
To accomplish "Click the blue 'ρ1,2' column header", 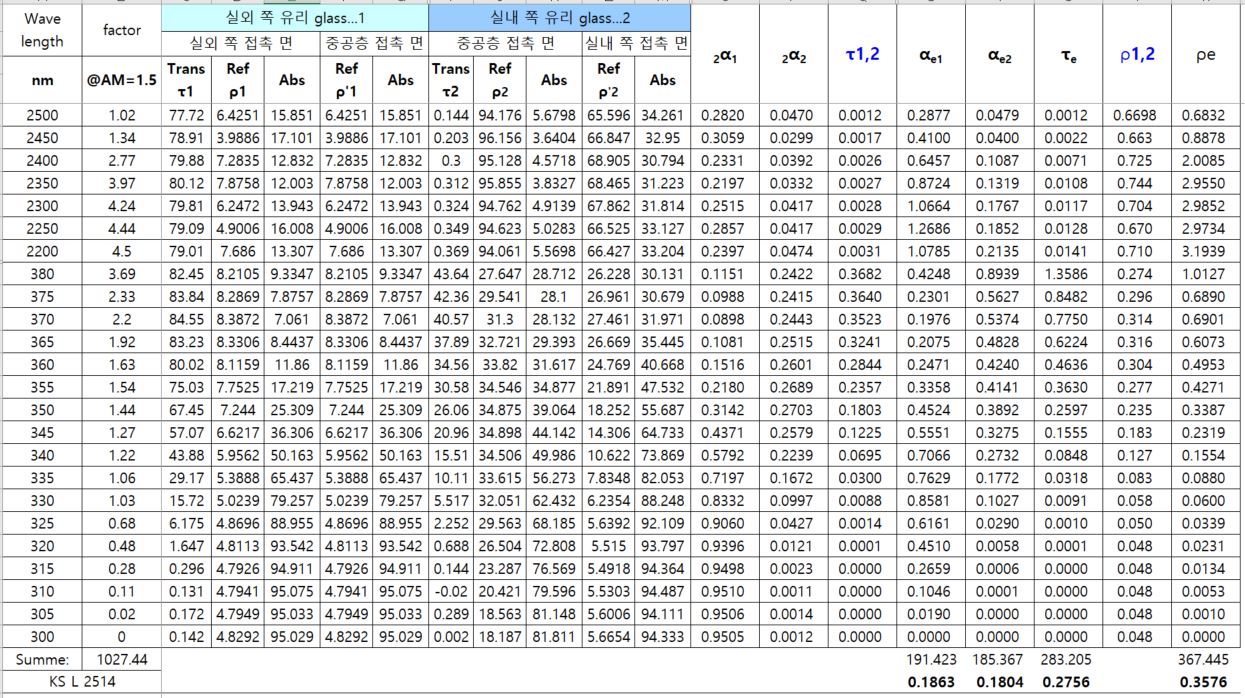I will pyautogui.click(x=1137, y=55).
